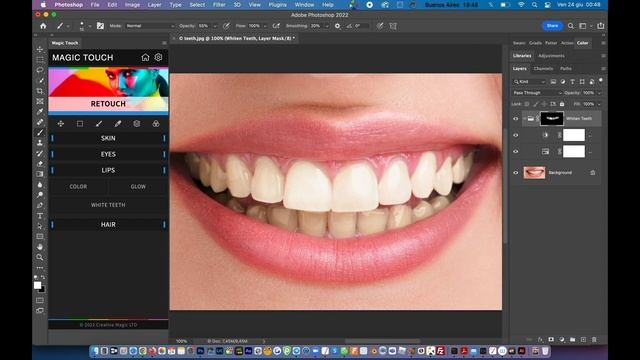Screen dimensions: 640x360
Task: Open the Layer menu
Action: (x=154, y=5)
